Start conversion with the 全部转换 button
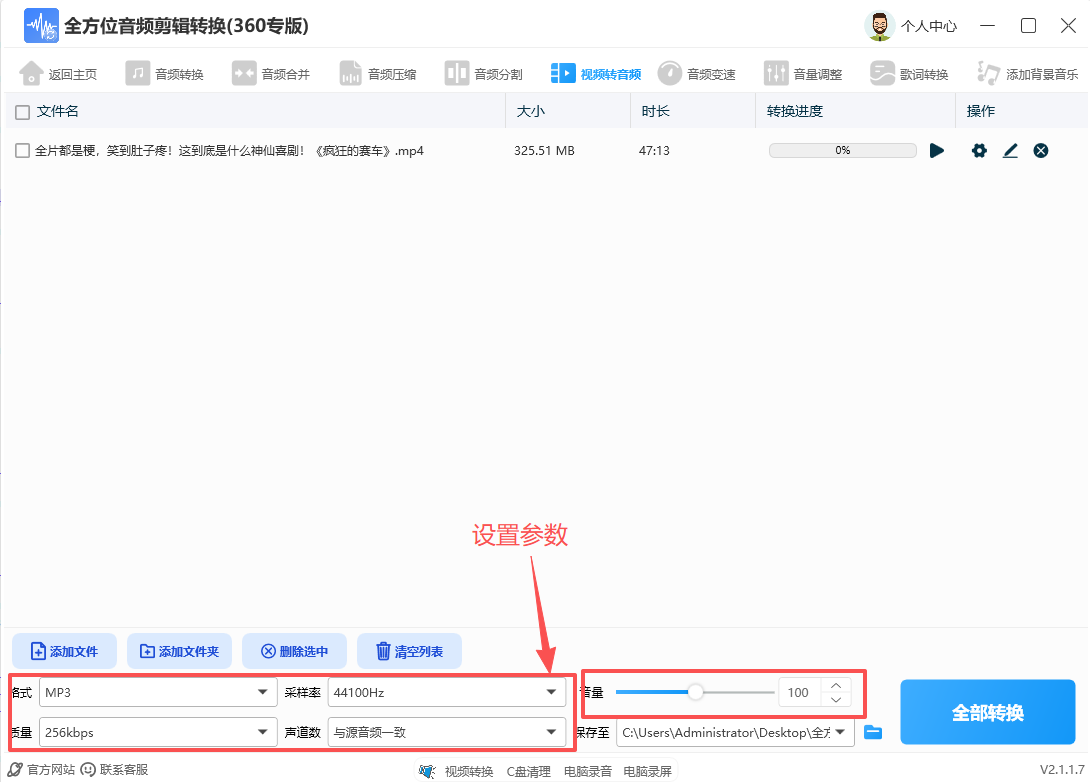Screen dimensions: 1090x782 [x=987, y=712]
